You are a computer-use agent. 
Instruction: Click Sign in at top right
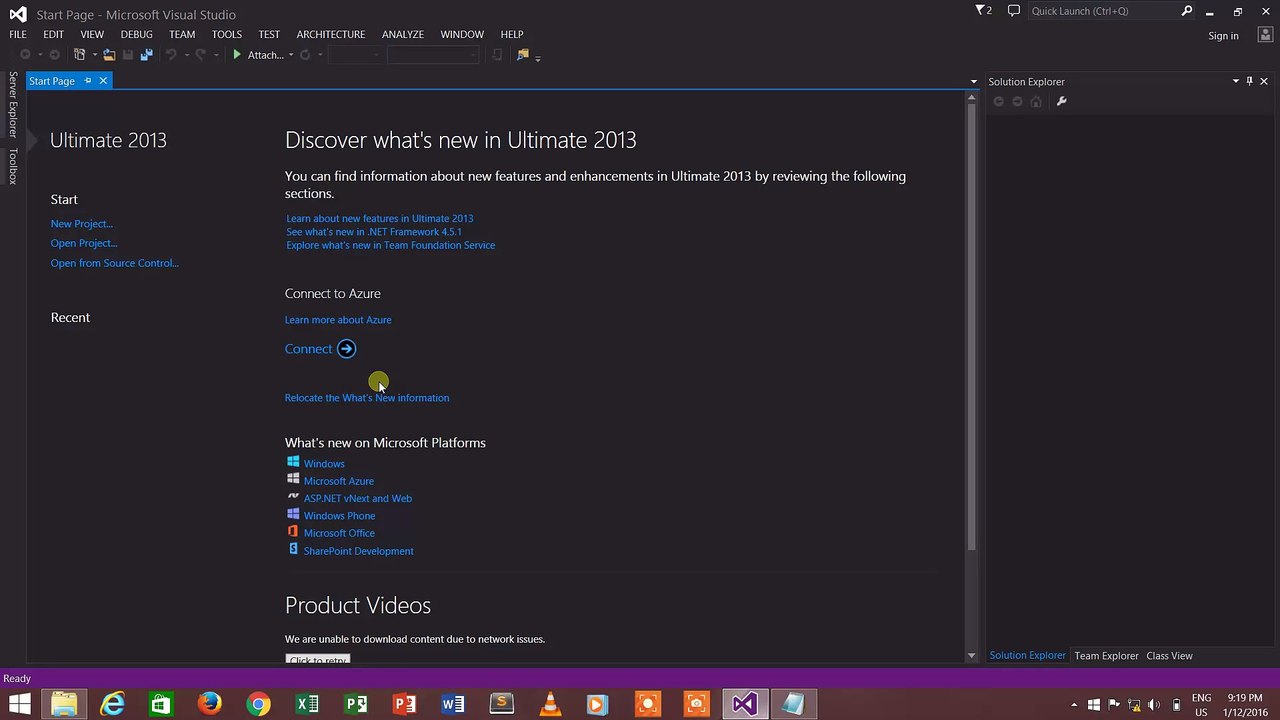click(1223, 36)
